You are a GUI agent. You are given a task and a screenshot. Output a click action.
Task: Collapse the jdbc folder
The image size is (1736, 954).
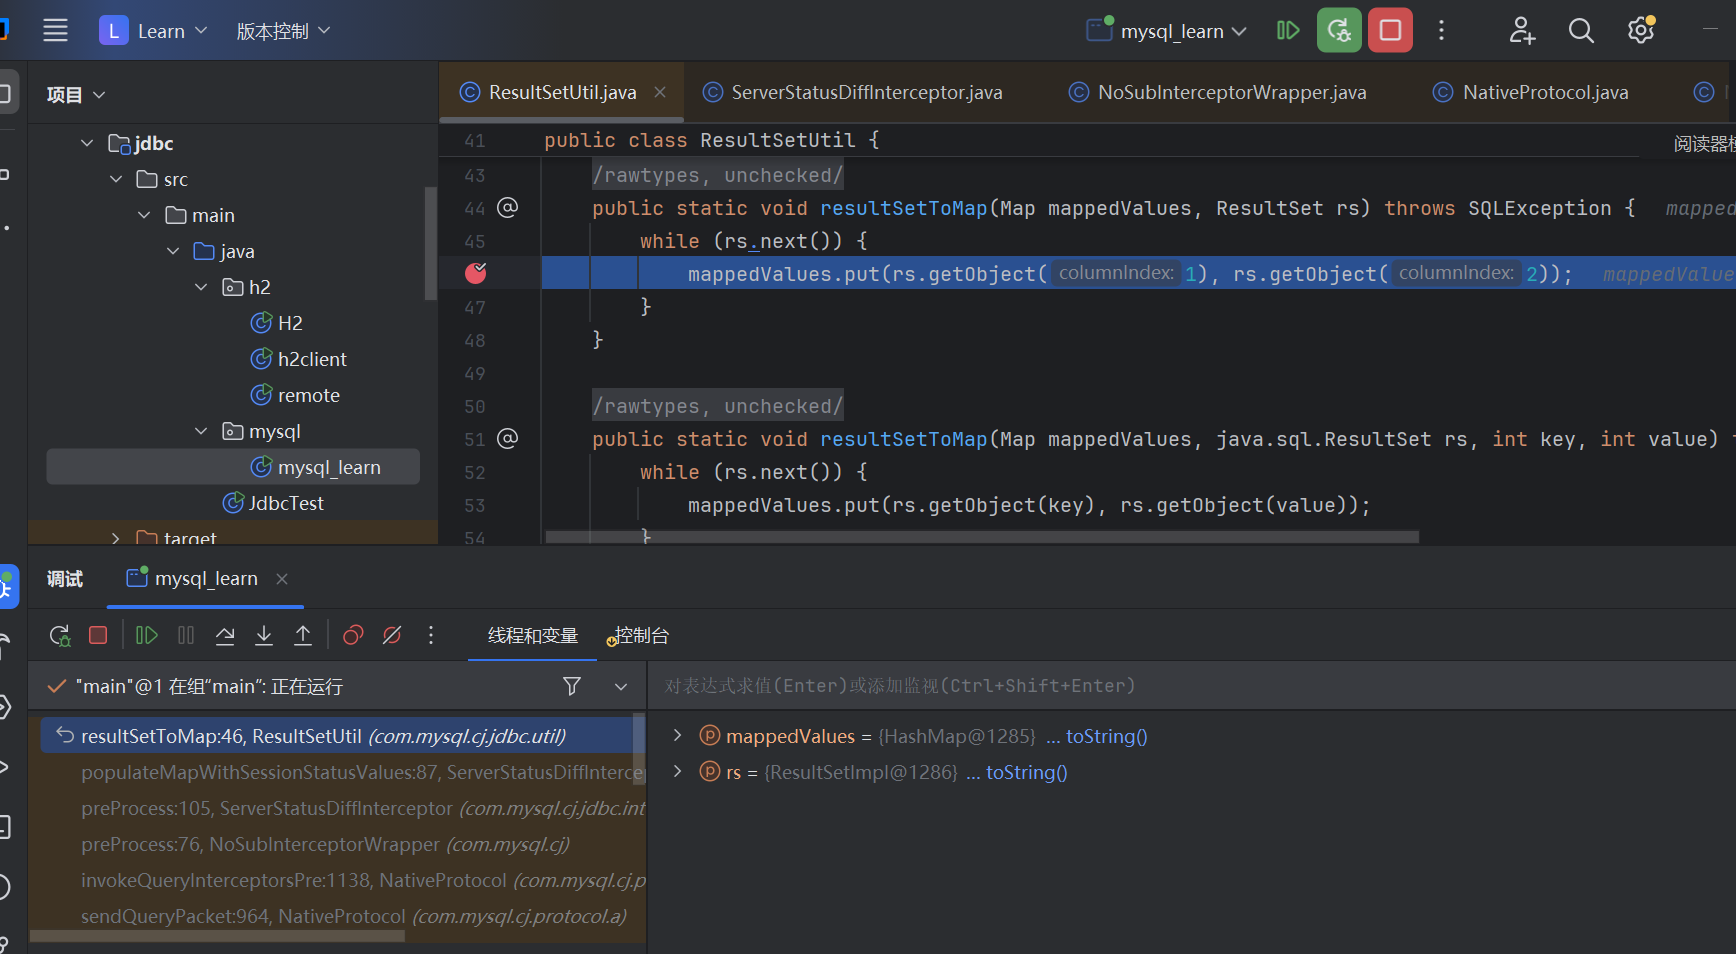87,143
